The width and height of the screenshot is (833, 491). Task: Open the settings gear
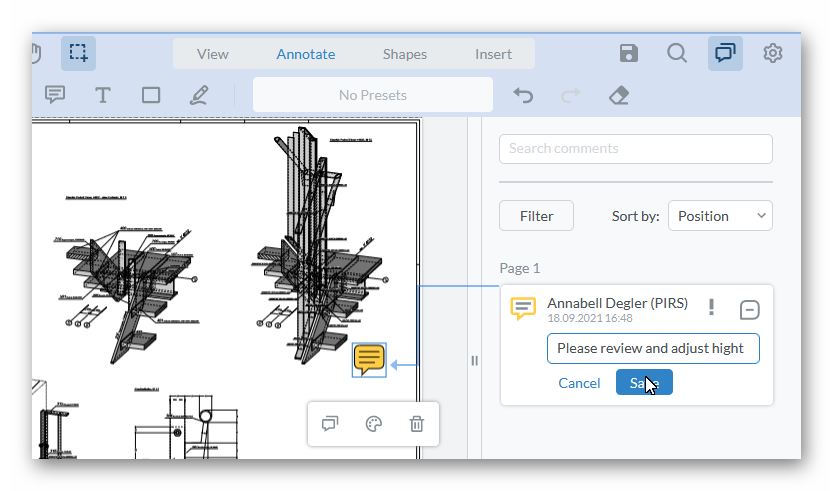point(772,53)
